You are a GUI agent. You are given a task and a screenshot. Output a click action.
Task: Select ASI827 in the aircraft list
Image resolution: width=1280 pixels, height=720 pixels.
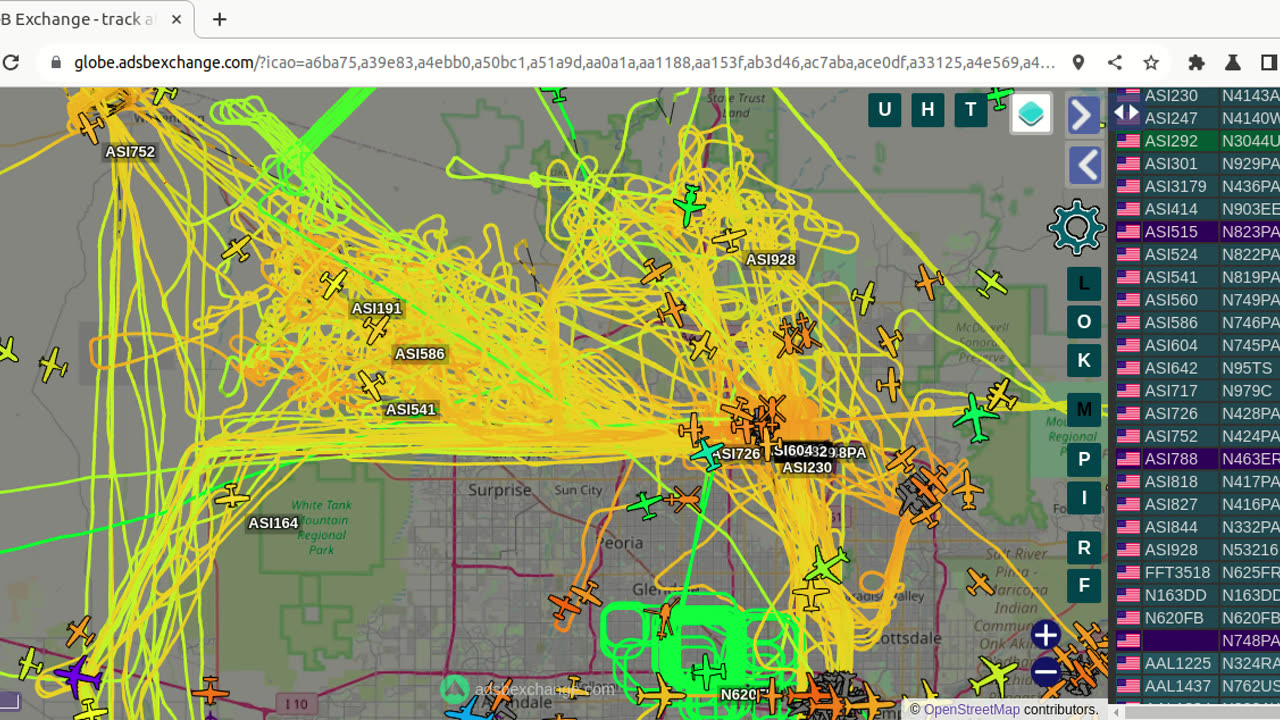pyautogui.click(x=1196, y=504)
